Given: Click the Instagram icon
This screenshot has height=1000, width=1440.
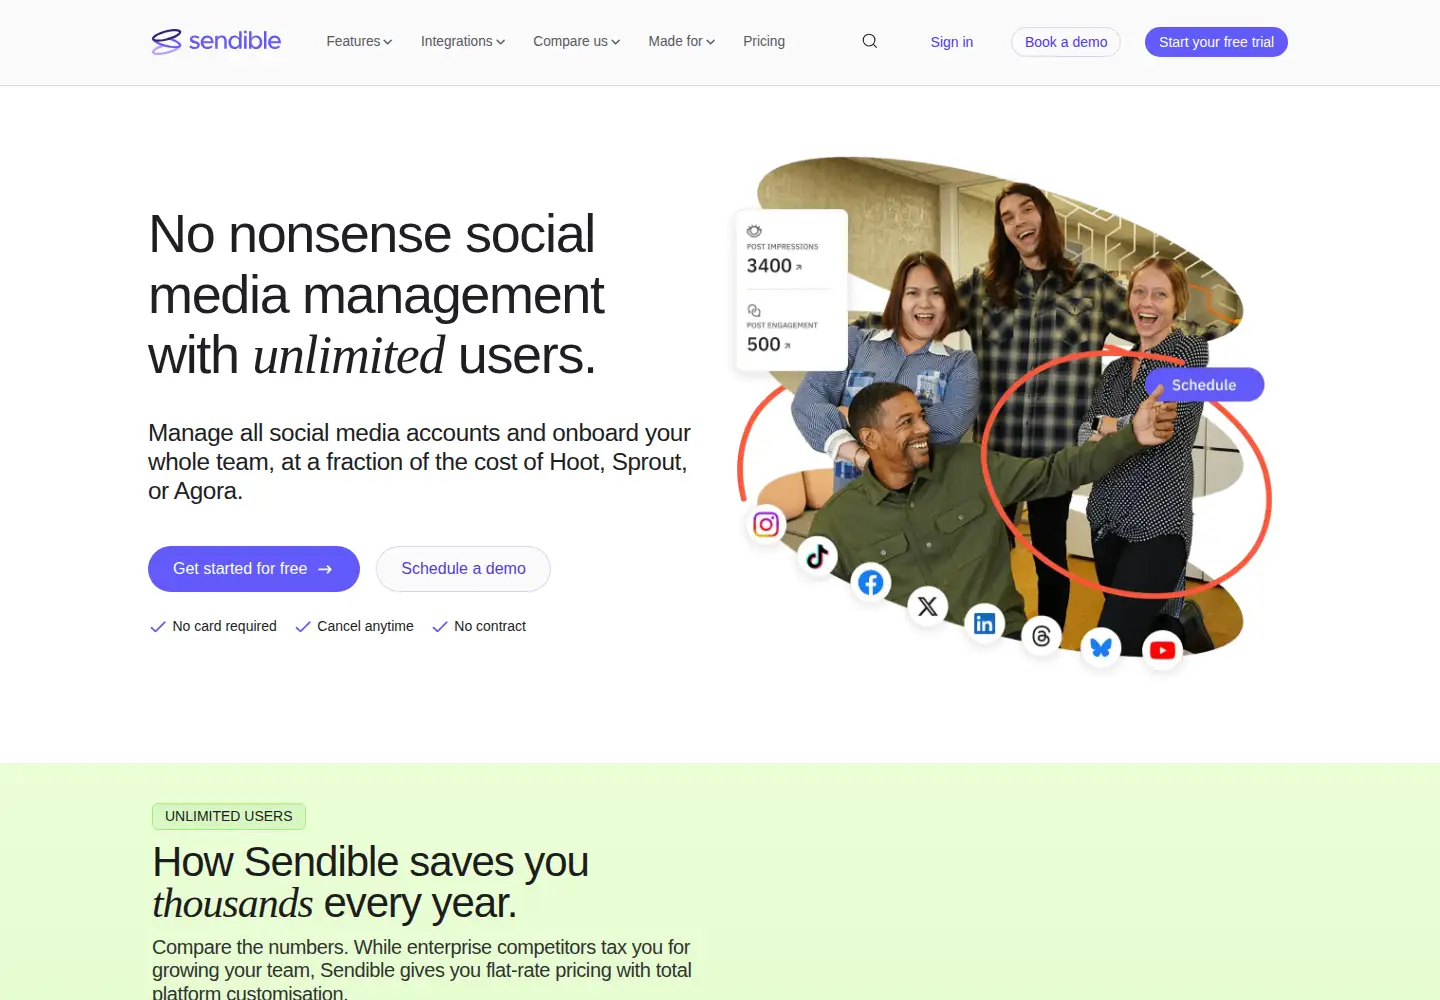Looking at the screenshot, I should [766, 524].
